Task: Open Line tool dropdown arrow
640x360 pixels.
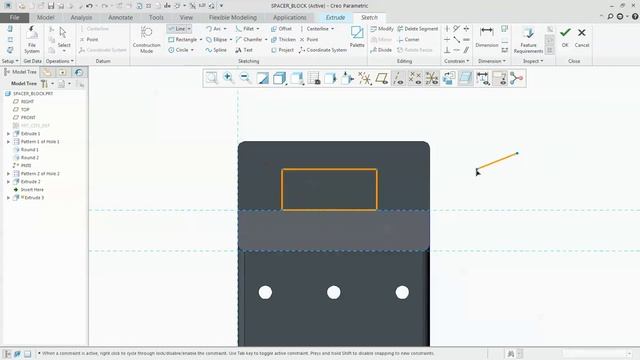Action: 189,29
